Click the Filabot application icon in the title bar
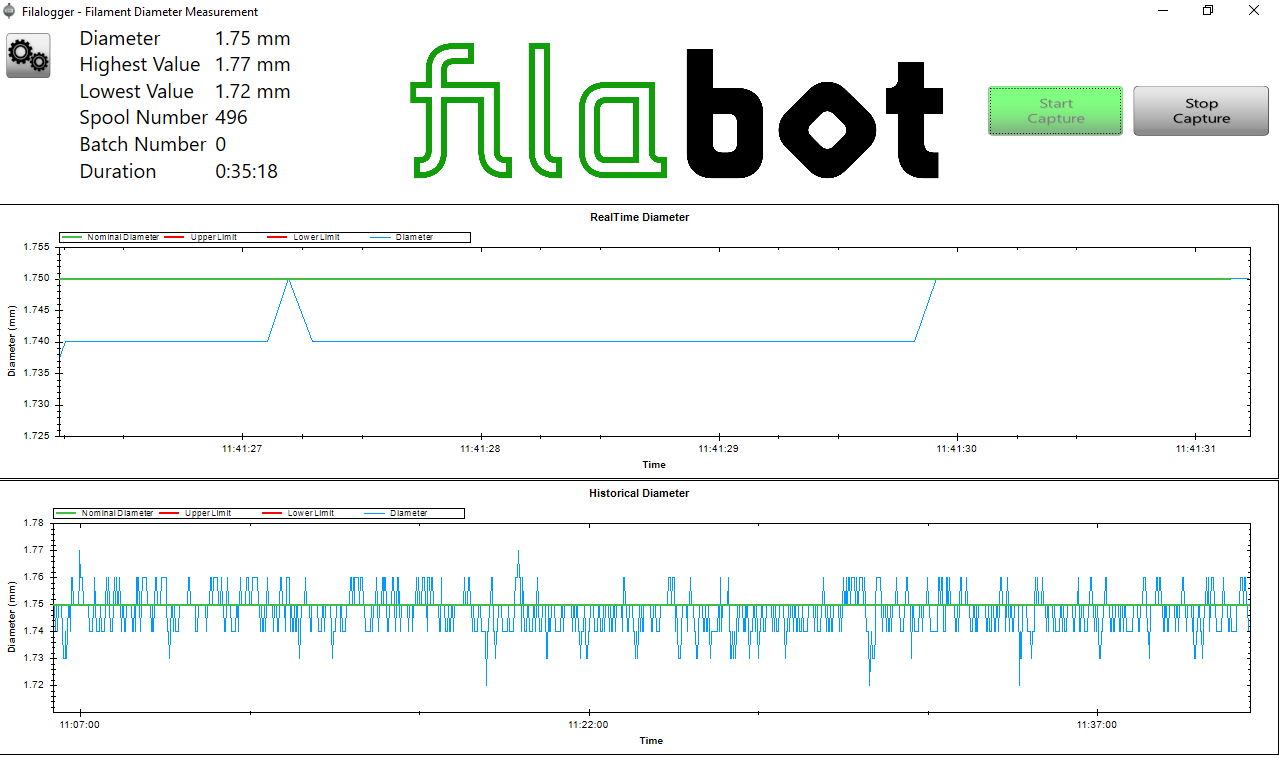This screenshot has height=758, width=1279. coord(10,11)
